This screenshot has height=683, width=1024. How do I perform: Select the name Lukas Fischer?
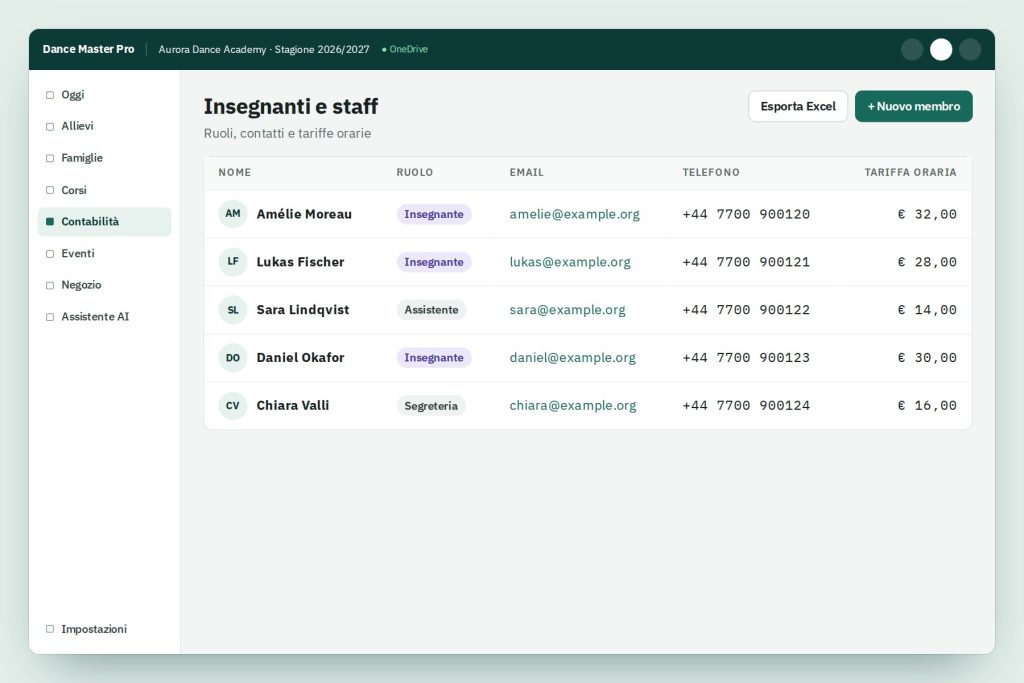(x=300, y=262)
